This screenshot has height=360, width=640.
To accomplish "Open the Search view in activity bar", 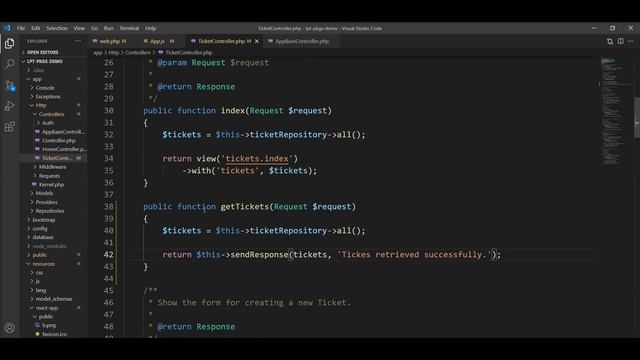I will 9,64.
